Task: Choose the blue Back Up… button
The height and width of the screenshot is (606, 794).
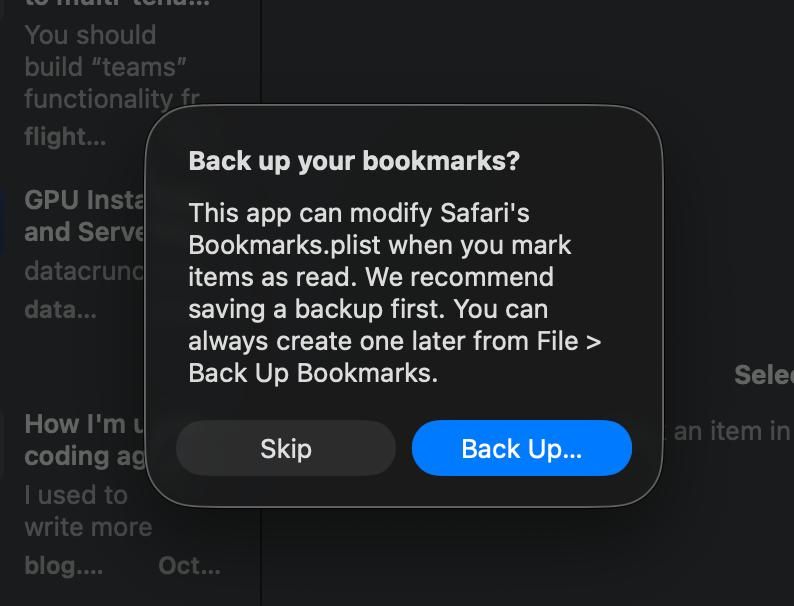Action: (522, 448)
